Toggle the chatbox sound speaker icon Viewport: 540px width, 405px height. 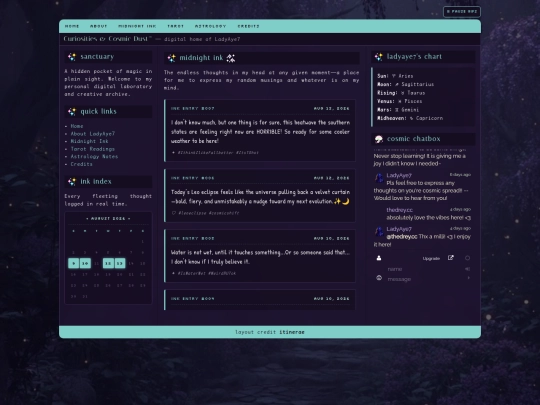pyautogui.click(x=467, y=269)
